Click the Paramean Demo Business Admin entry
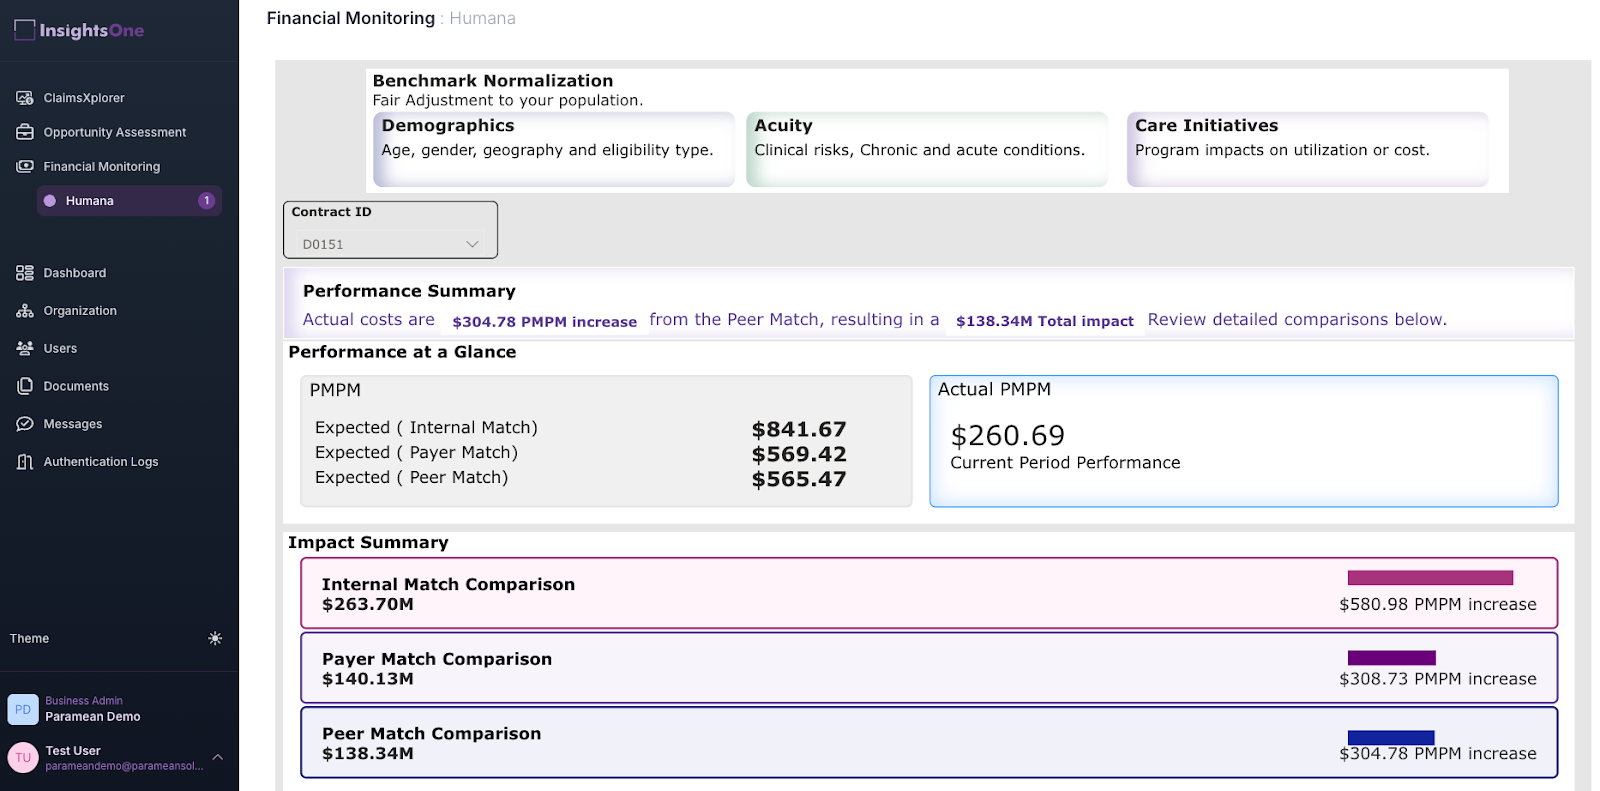Screen dimensions: 1600x791 [x=92, y=709]
